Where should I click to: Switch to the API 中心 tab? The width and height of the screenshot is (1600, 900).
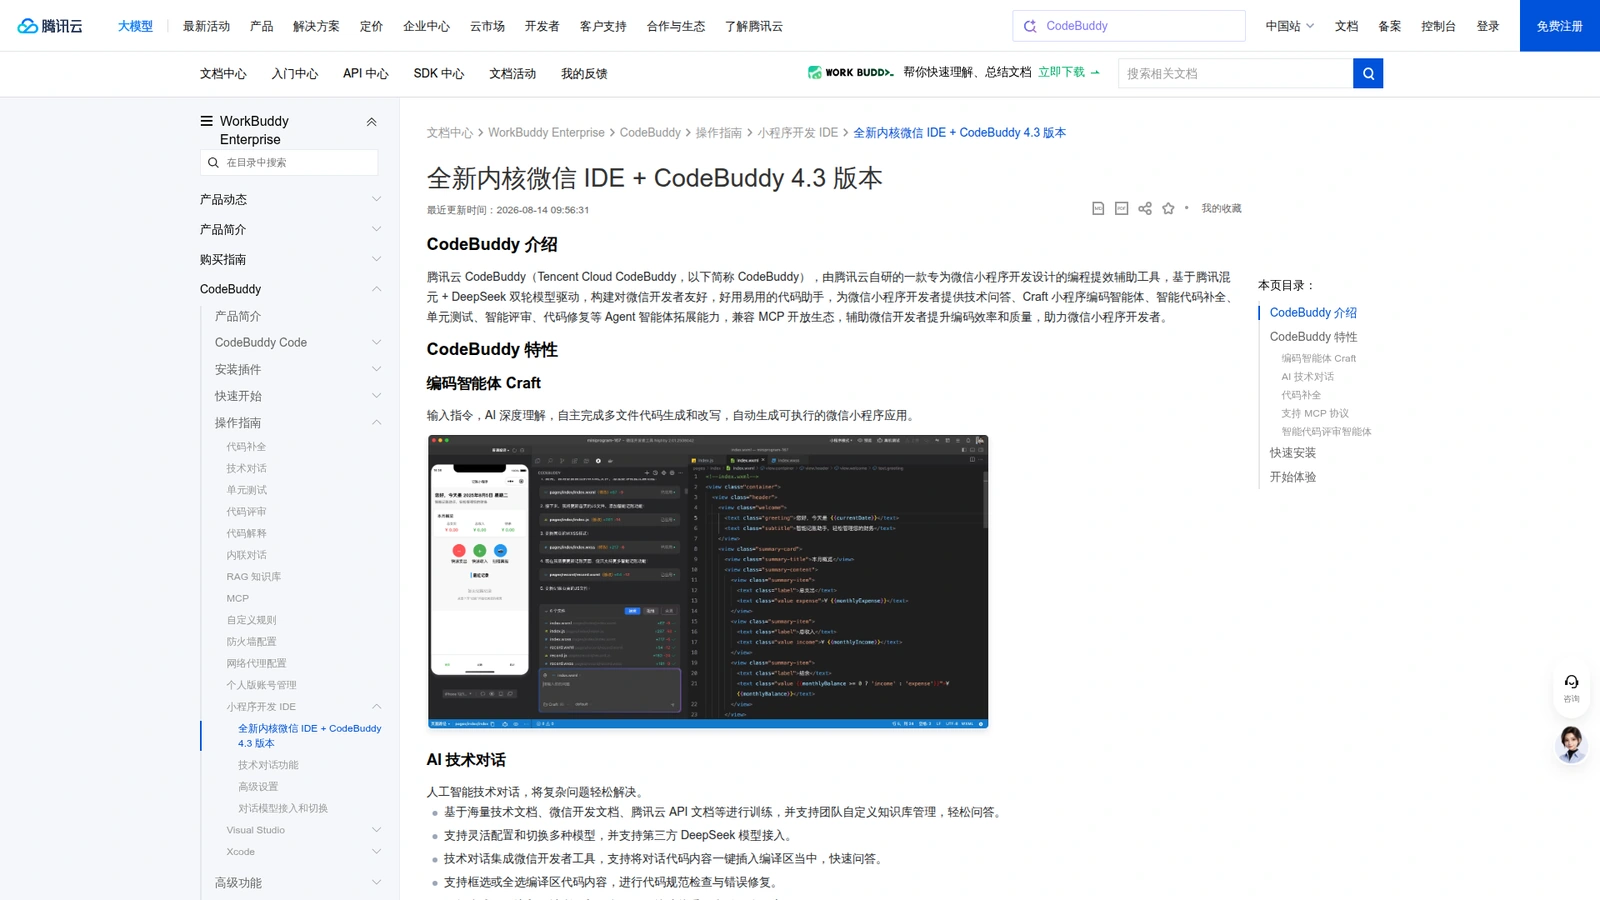click(365, 74)
